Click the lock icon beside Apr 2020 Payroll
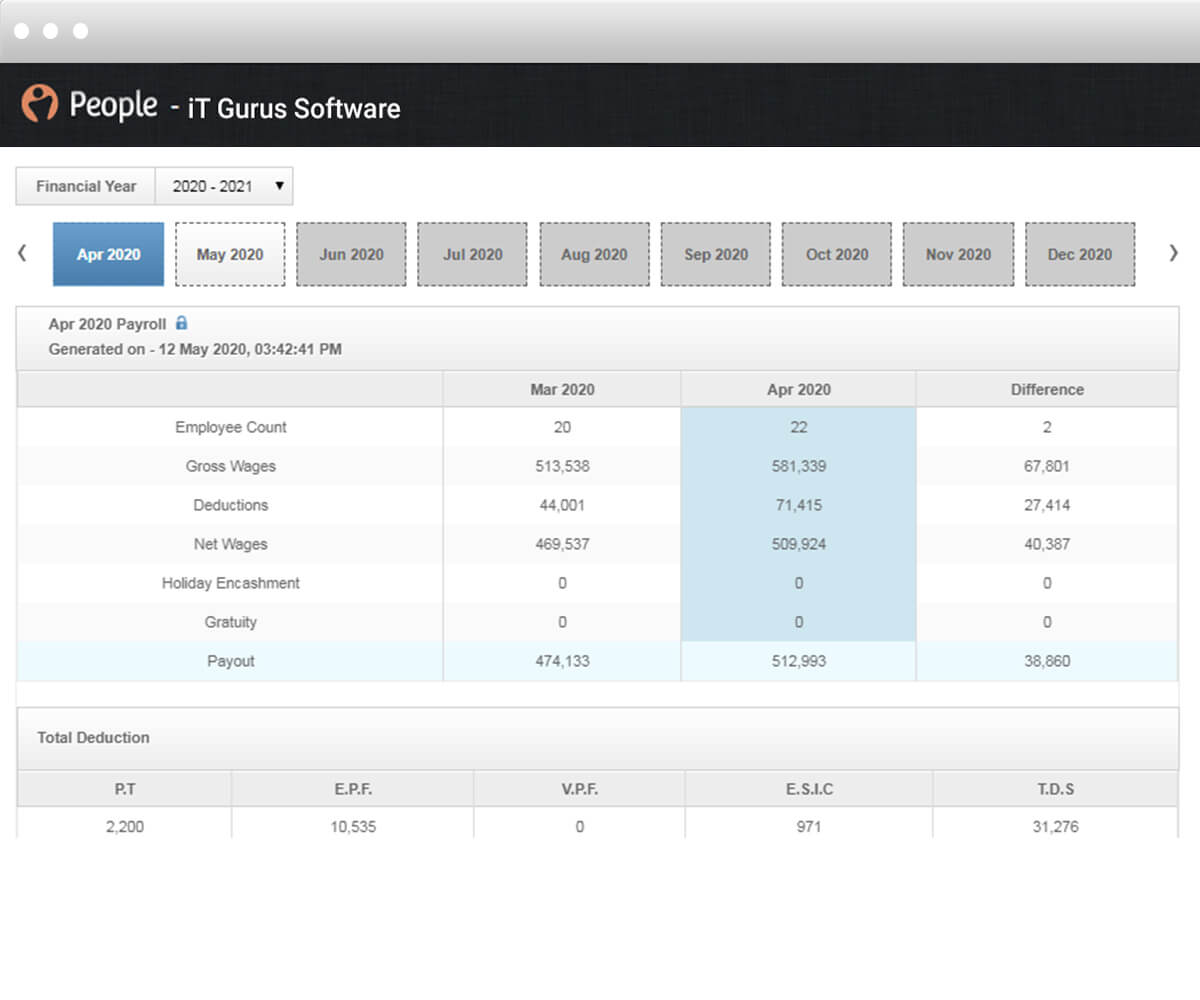Screen dimensions: 1200x1000 click(181, 324)
